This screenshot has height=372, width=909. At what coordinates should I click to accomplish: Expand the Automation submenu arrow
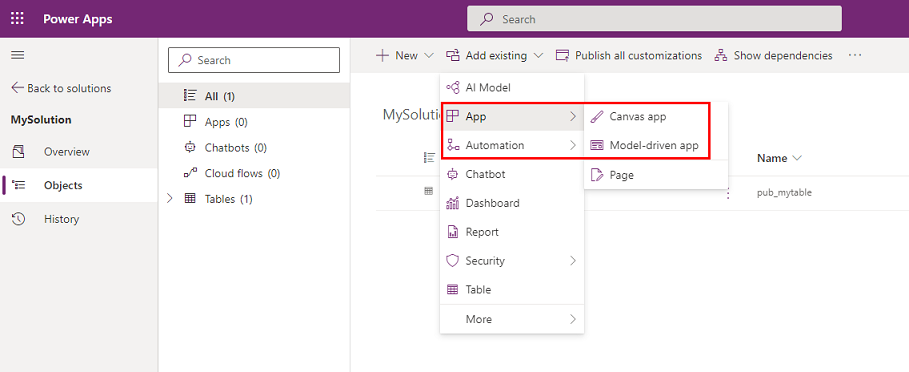(573, 145)
